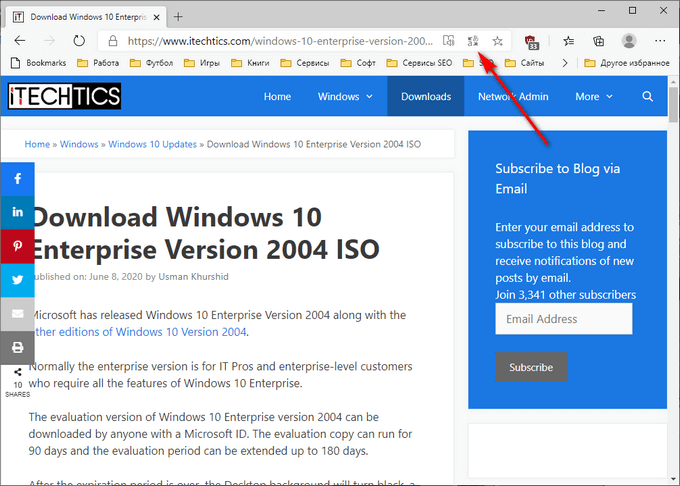
Task: Open the Network Admin menu item
Action: (x=513, y=96)
